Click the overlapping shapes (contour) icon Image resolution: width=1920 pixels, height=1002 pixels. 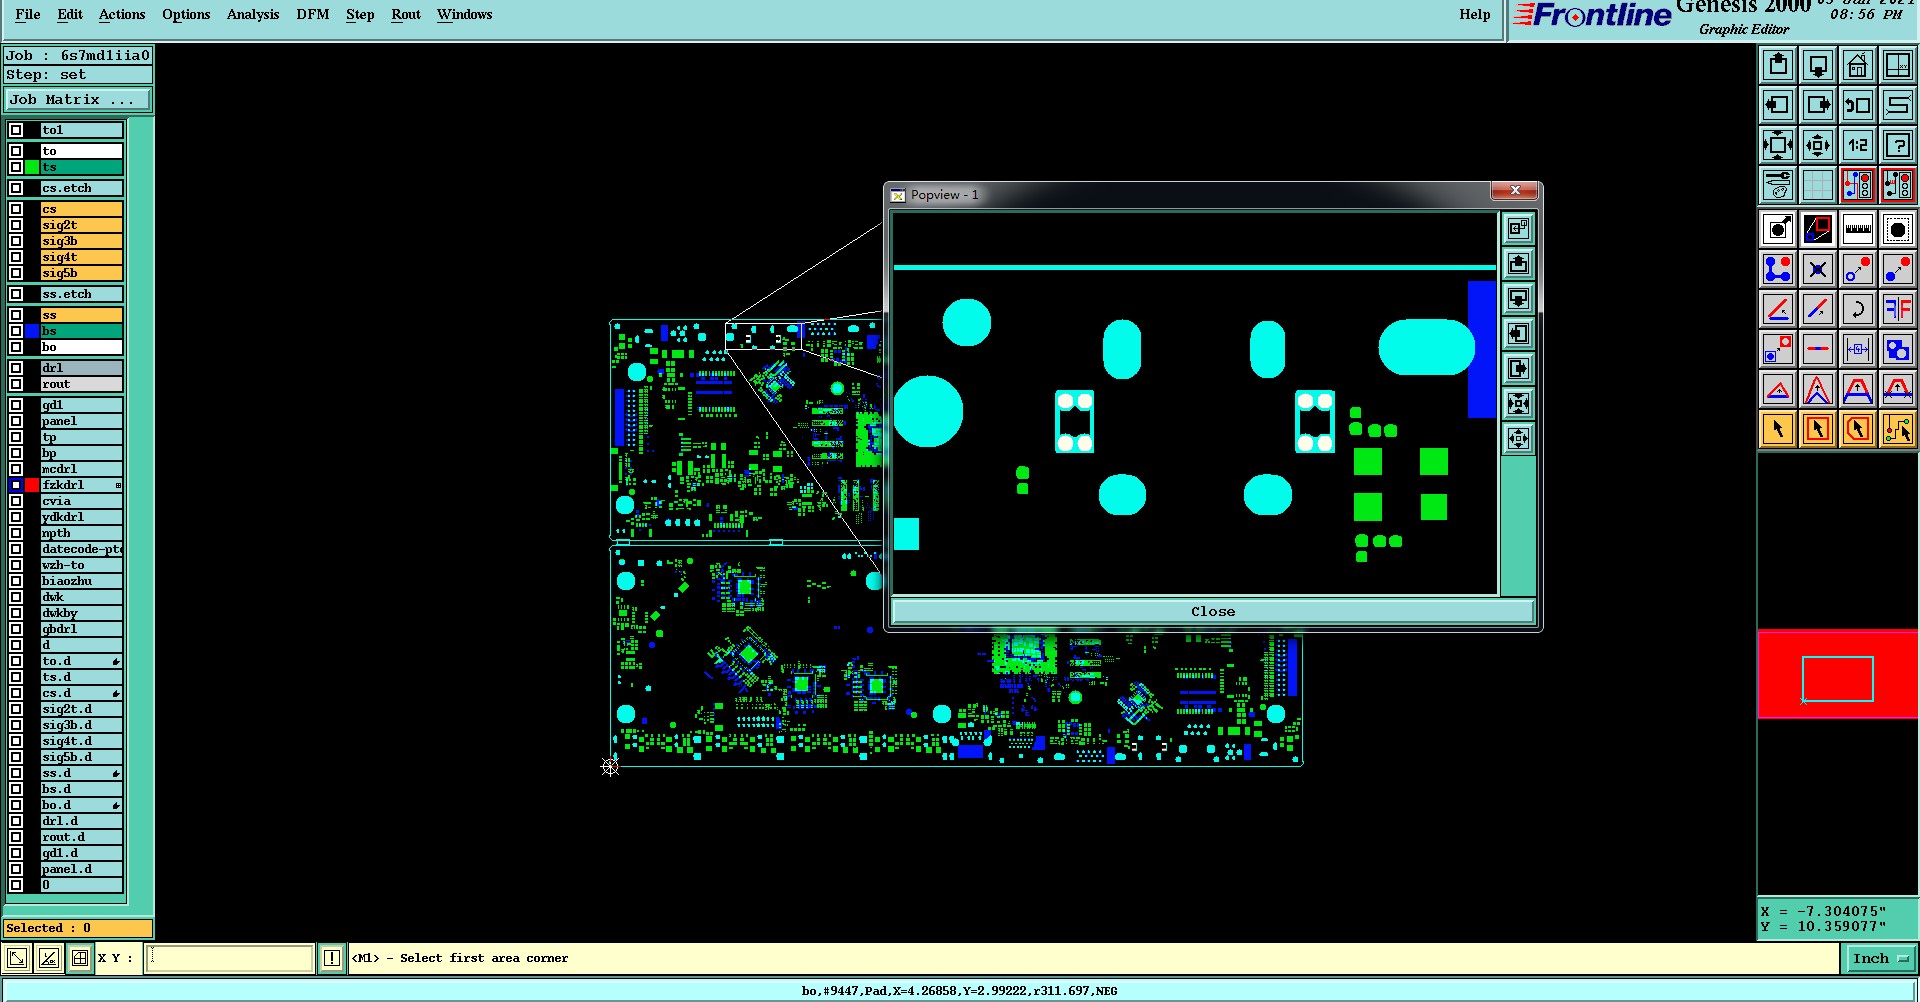tap(1898, 349)
